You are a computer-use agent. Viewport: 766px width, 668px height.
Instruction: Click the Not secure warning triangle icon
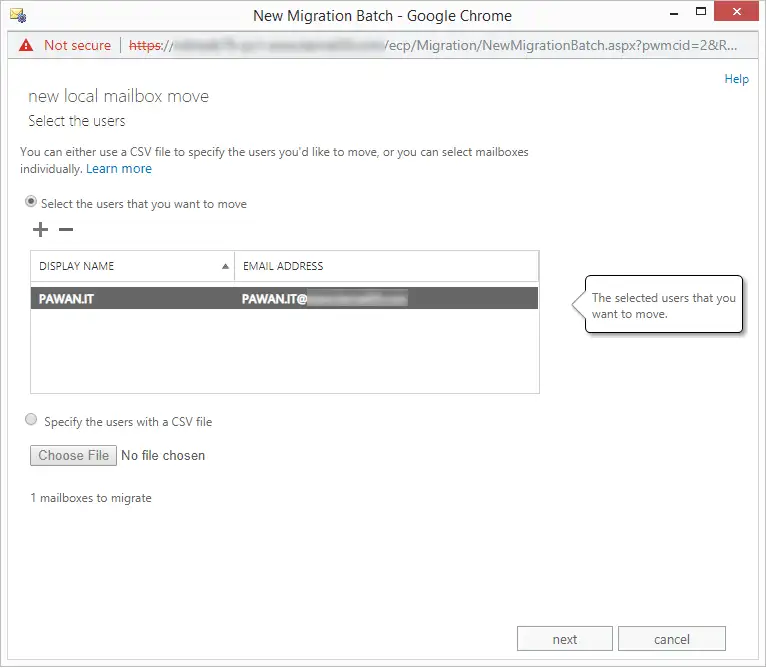pos(25,46)
